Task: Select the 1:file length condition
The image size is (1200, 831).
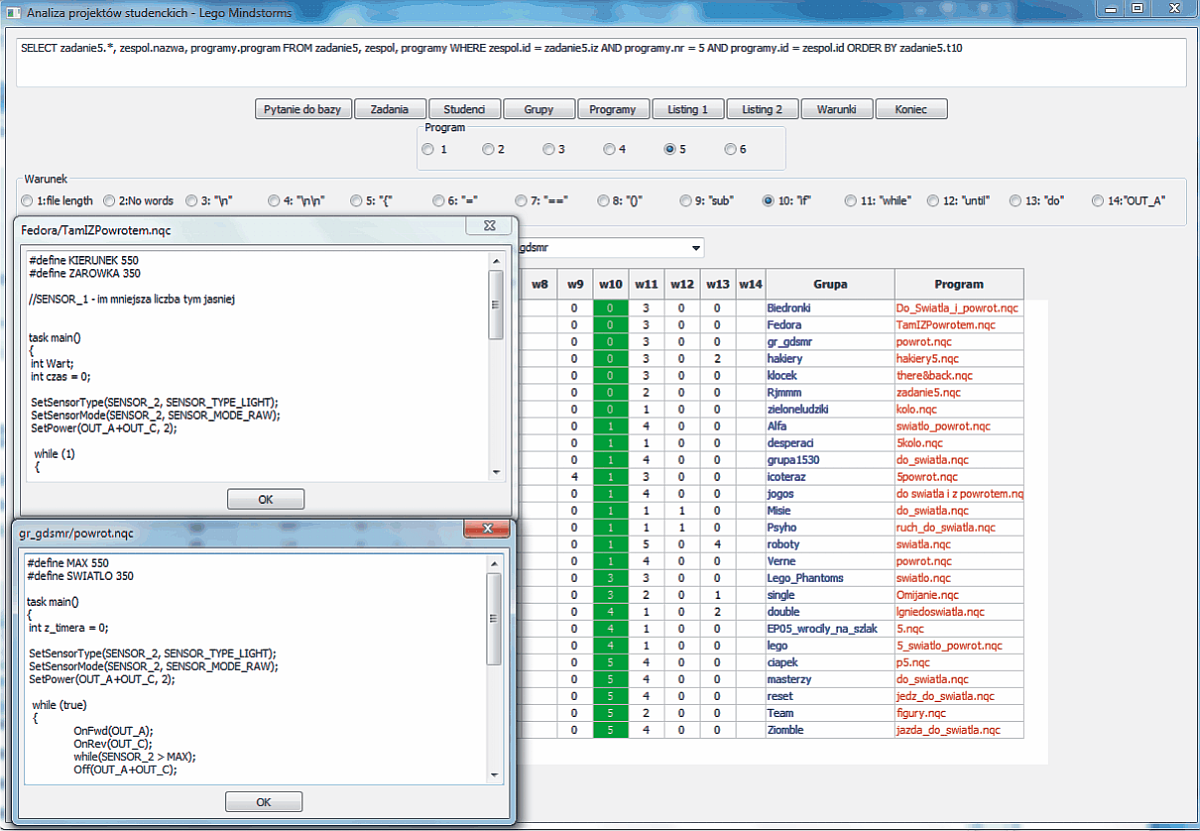Action: point(27,200)
